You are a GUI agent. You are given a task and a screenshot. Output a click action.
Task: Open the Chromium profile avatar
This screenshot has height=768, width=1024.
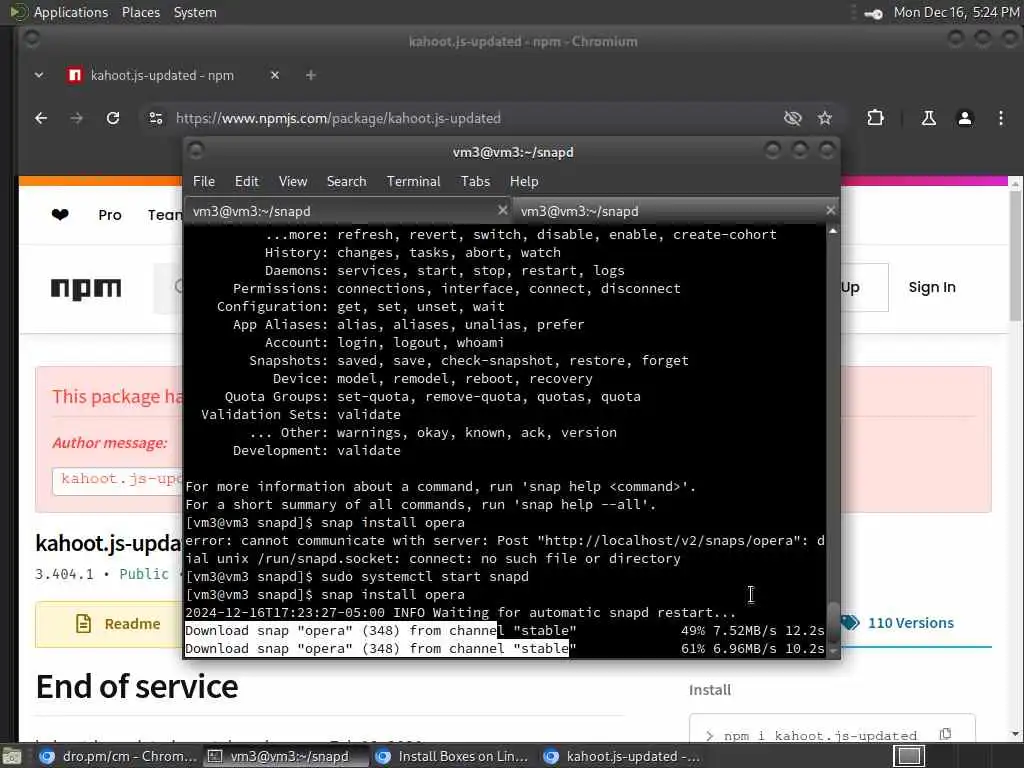[x=965, y=118]
